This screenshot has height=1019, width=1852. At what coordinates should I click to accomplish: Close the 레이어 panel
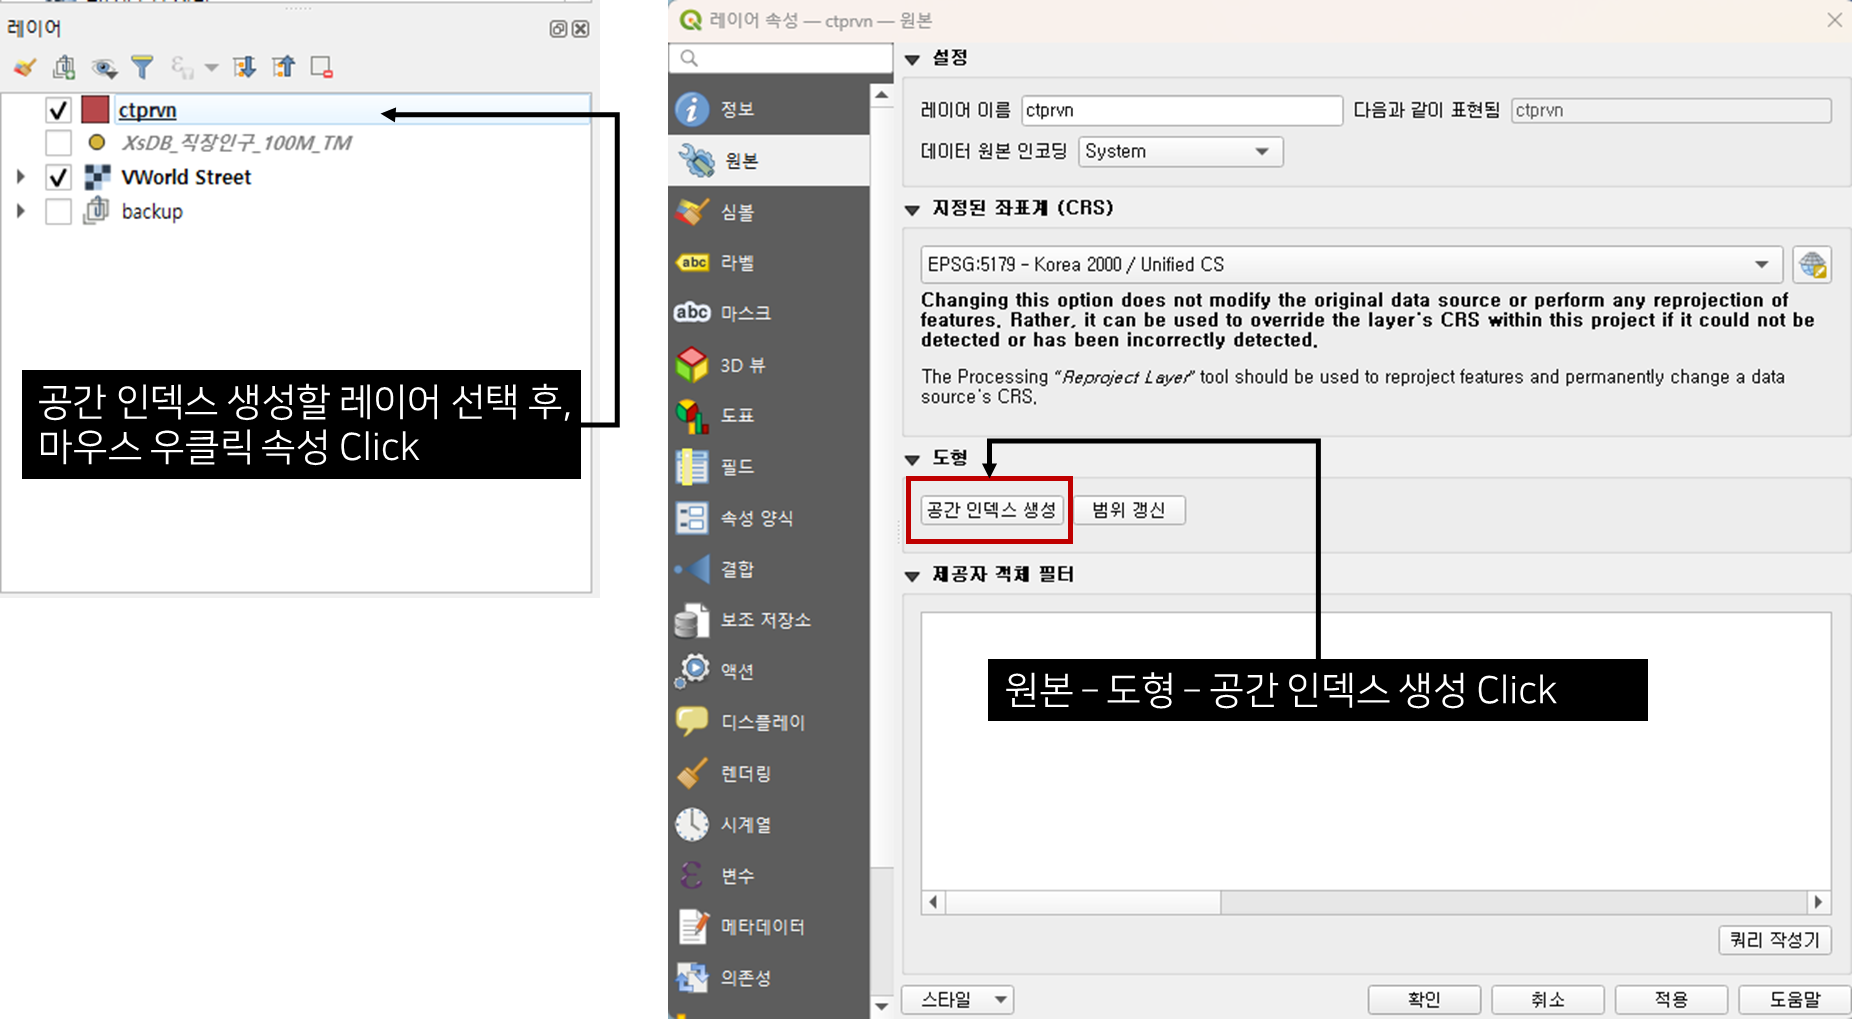[x=580, y=29]
